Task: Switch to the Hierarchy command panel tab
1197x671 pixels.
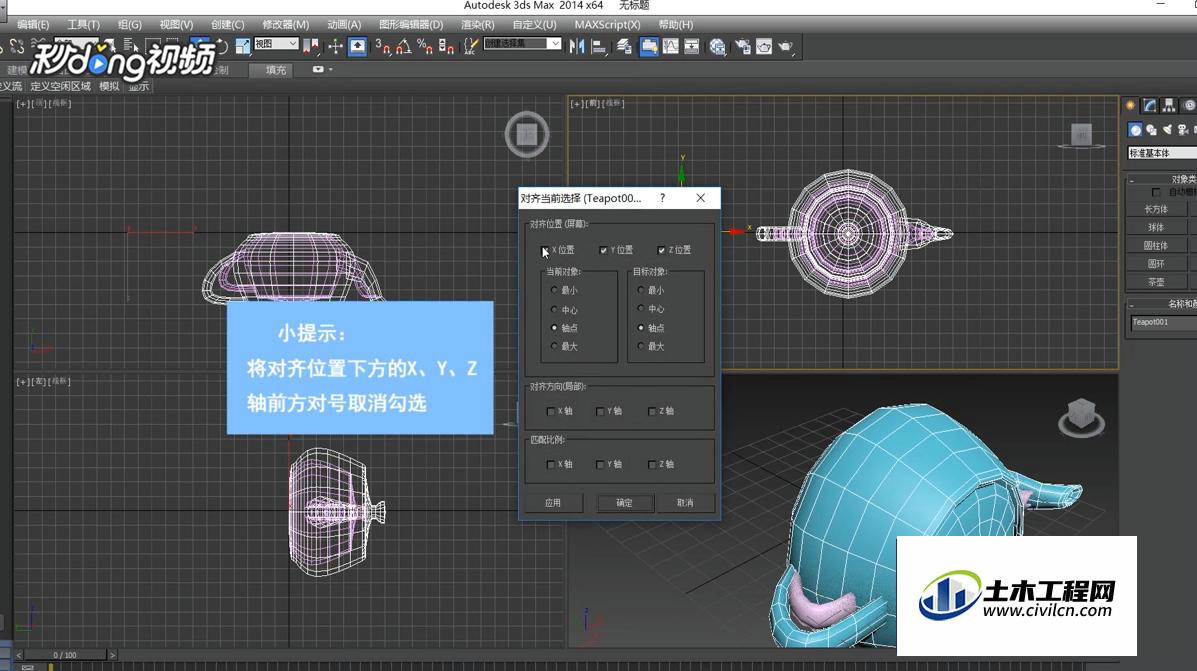Action: click(1169, 105)
